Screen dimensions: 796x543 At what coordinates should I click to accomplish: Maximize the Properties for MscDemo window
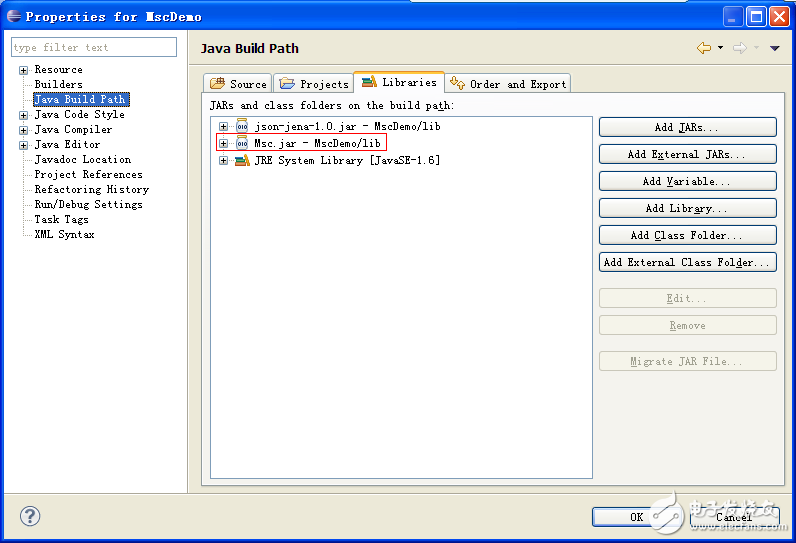(756, 17)
